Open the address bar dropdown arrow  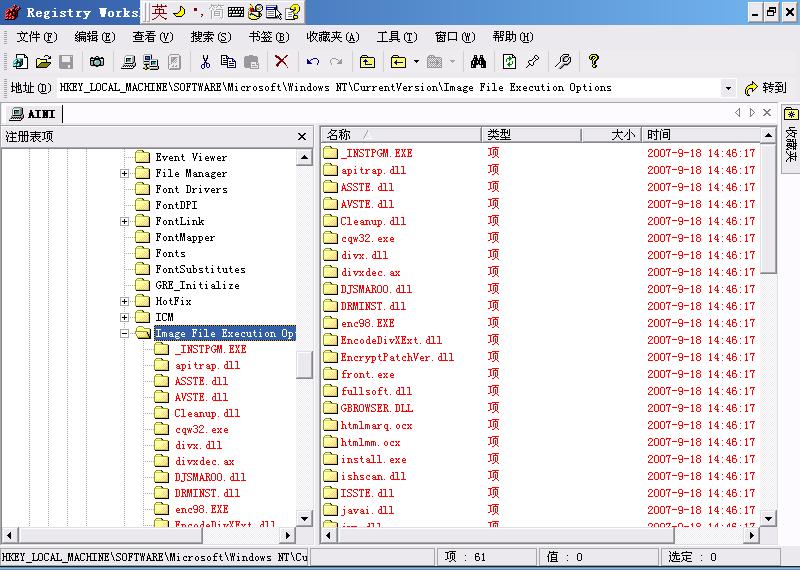(728, 88)
